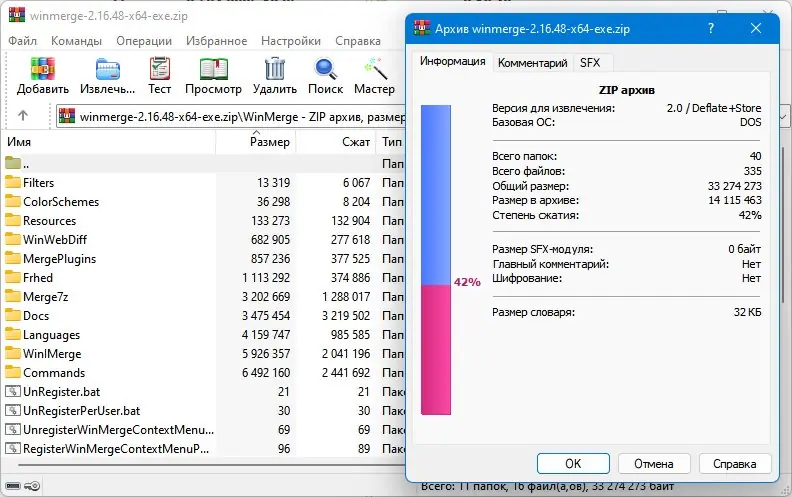The width and height of the screenshot is (792, 497).
Task: Select the Commands folder row
Action: (204, 373)
